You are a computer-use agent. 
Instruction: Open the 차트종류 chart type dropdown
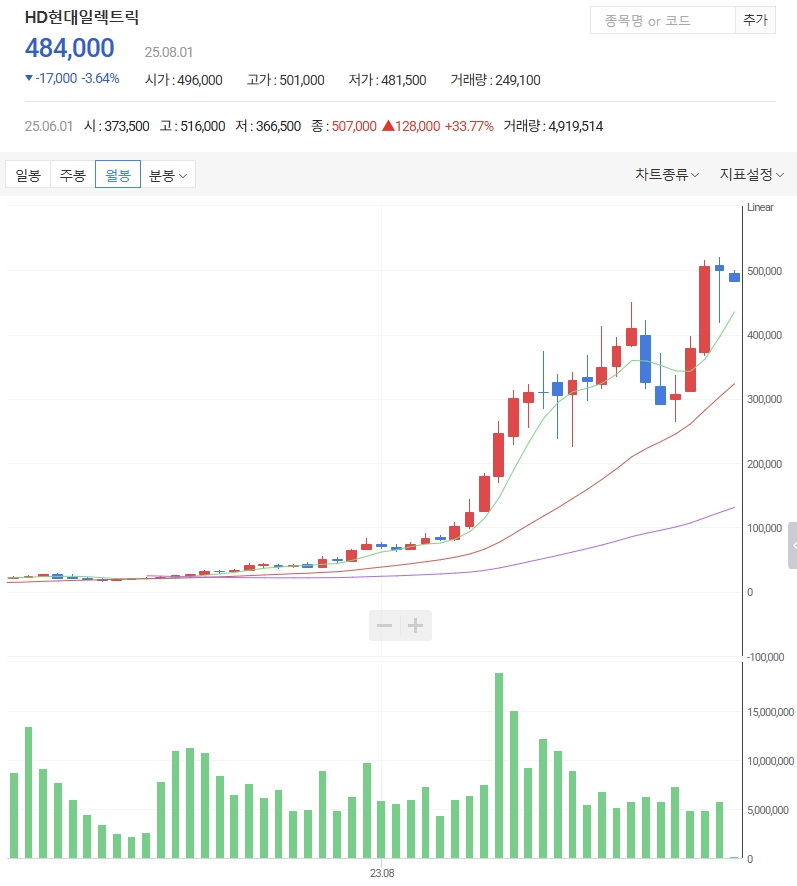click(667, 174)
